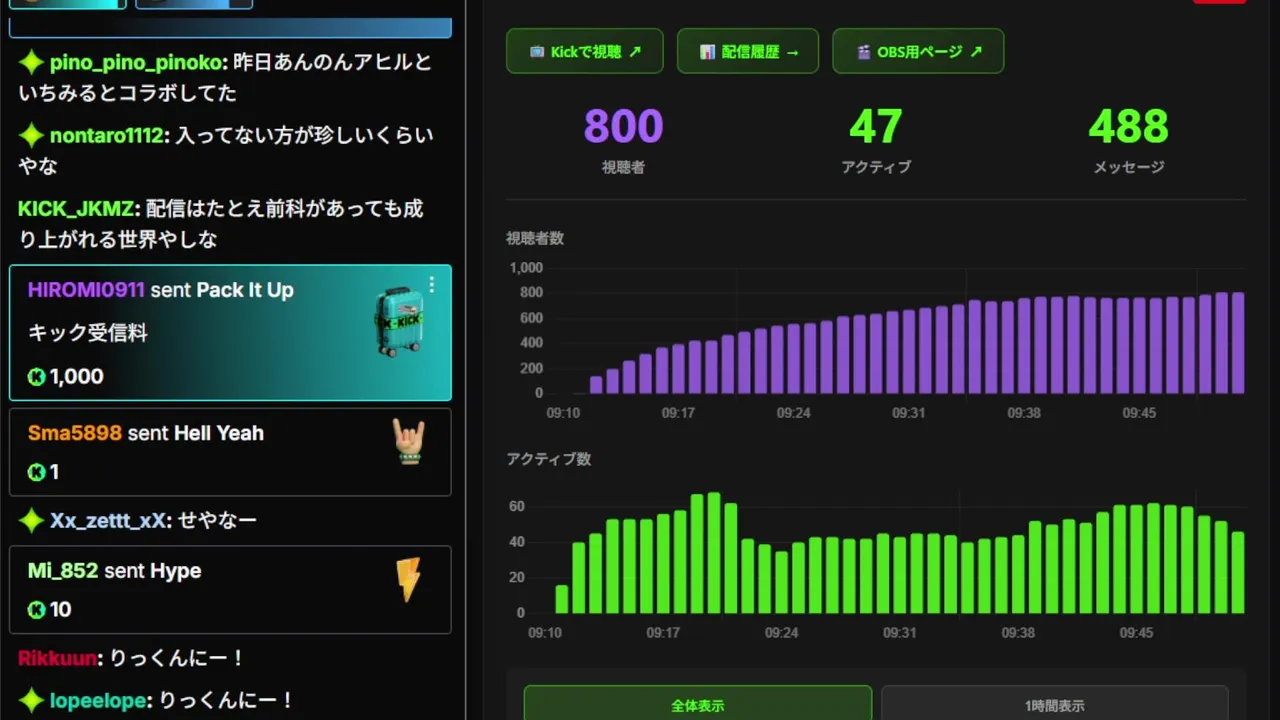The image size is (1280, 720).
Task: Click the Kick coin icon in Mi_852 gift
Action: 37,610
